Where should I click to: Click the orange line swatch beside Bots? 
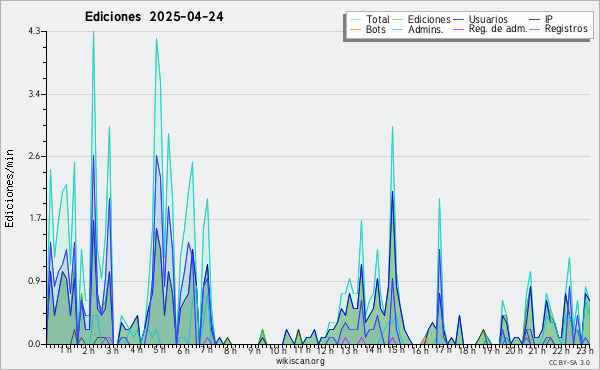coord(355,29)
